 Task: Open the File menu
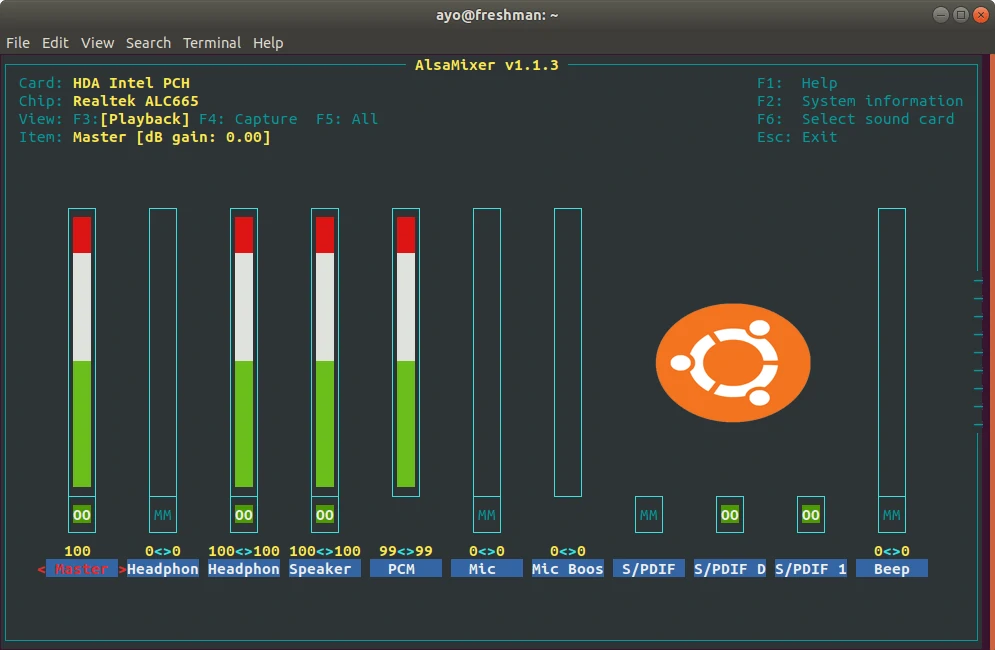click(x=18, y=43)
